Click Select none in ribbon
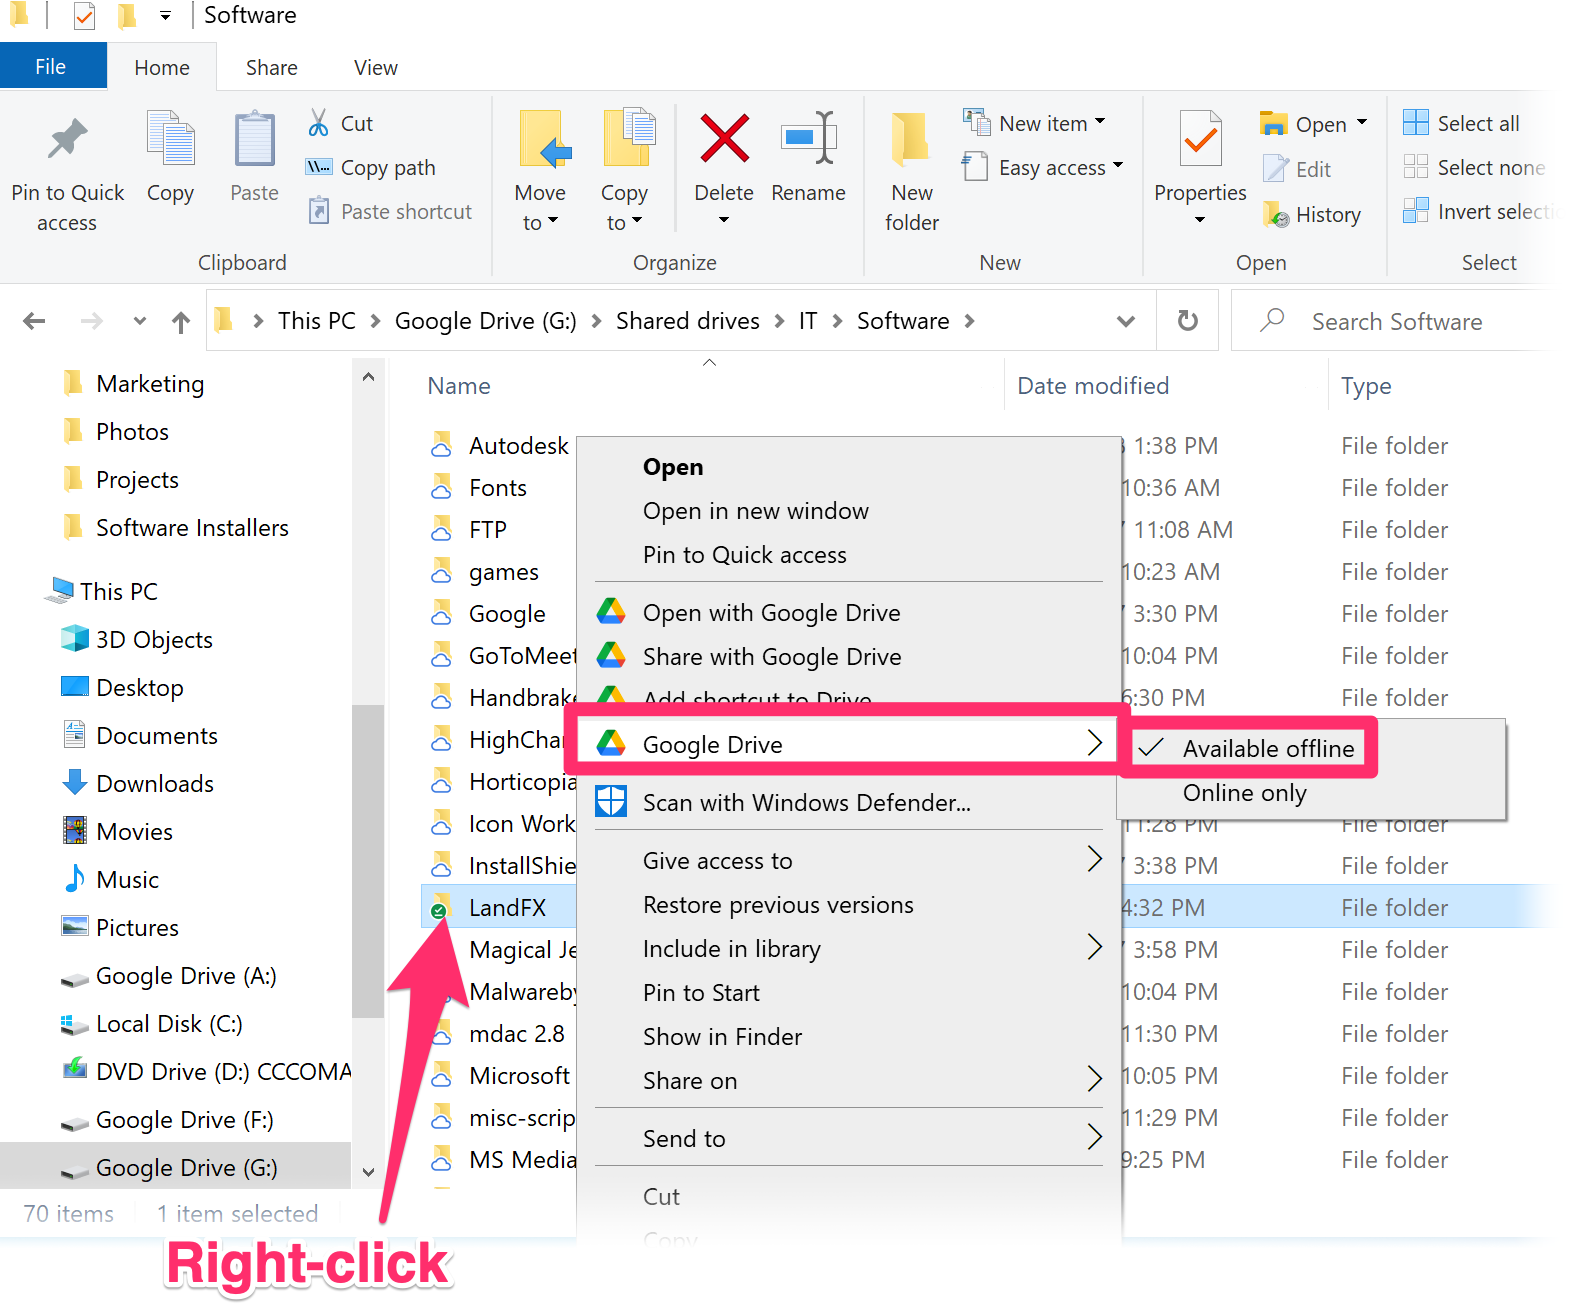1574x1312 pixels. [x=1474, y=167]
